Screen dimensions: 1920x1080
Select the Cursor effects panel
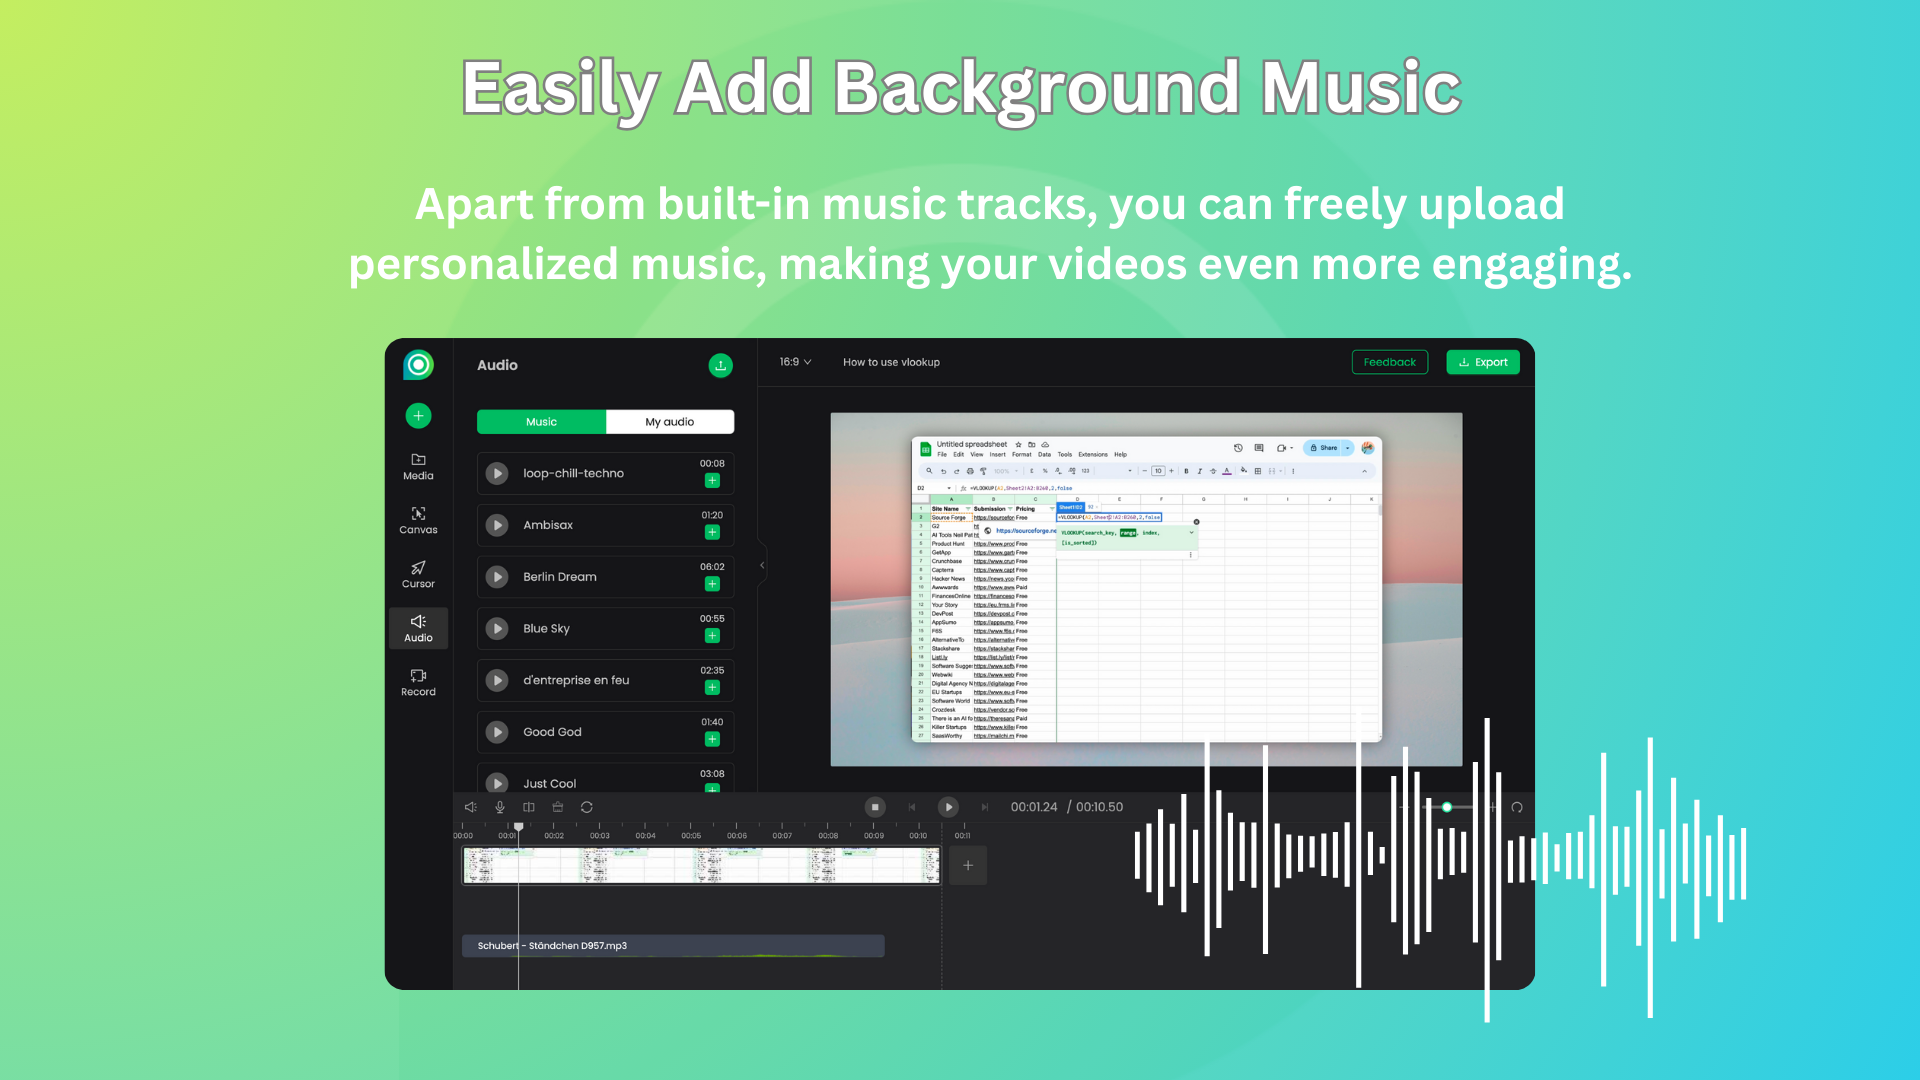click(x=418, y=574)
